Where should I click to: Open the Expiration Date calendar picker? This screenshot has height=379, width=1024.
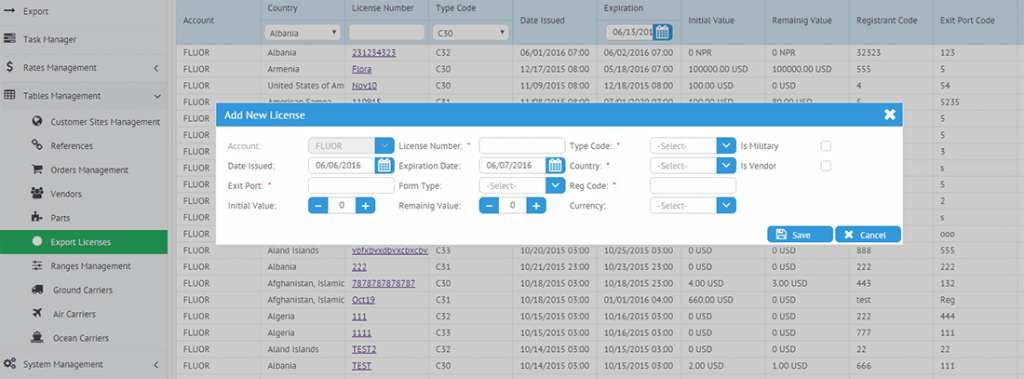tap(556, 165)
